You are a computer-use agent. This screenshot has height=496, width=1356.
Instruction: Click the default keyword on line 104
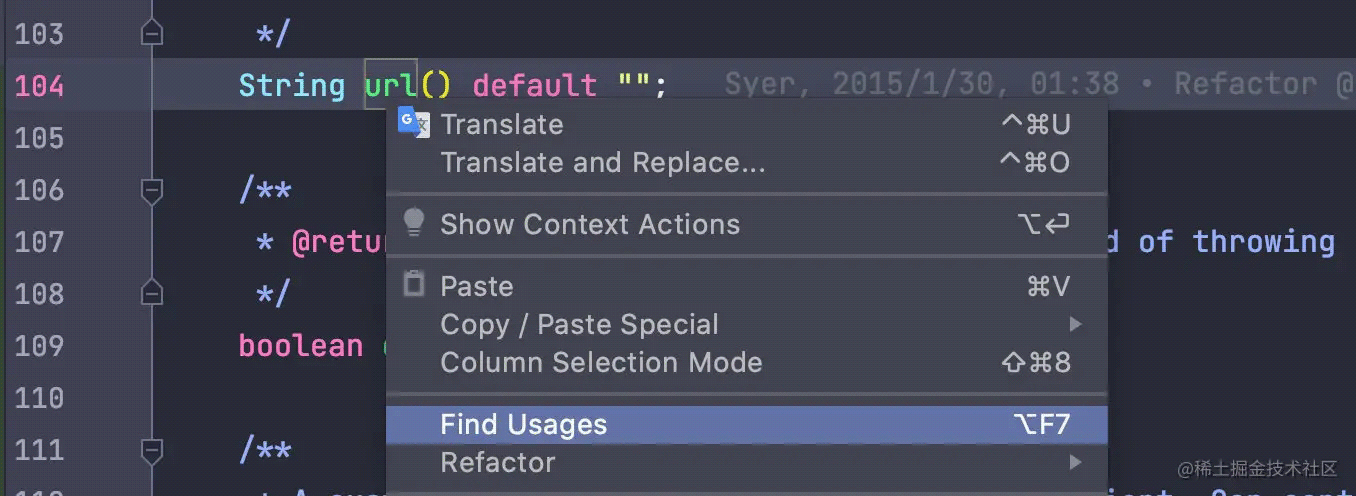pos(534,85)
